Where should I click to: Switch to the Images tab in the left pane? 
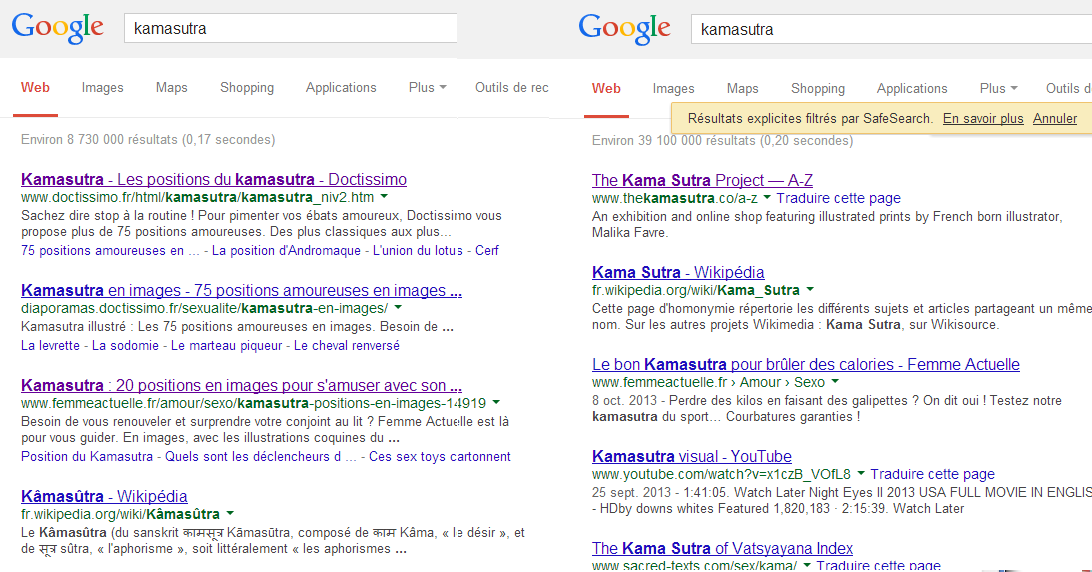click(x=102, y=88)
